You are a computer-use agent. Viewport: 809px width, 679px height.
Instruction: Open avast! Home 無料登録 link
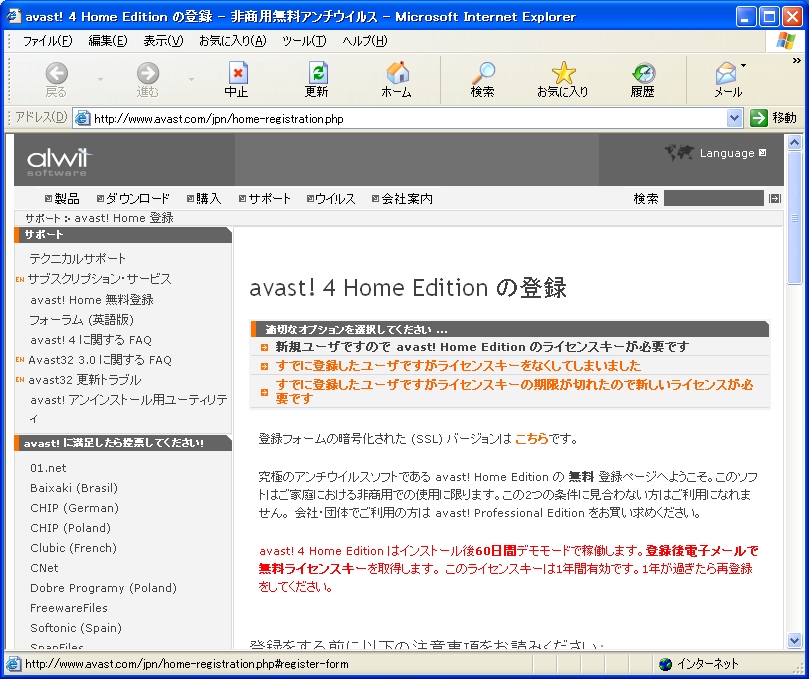click(x=92, y=300)
